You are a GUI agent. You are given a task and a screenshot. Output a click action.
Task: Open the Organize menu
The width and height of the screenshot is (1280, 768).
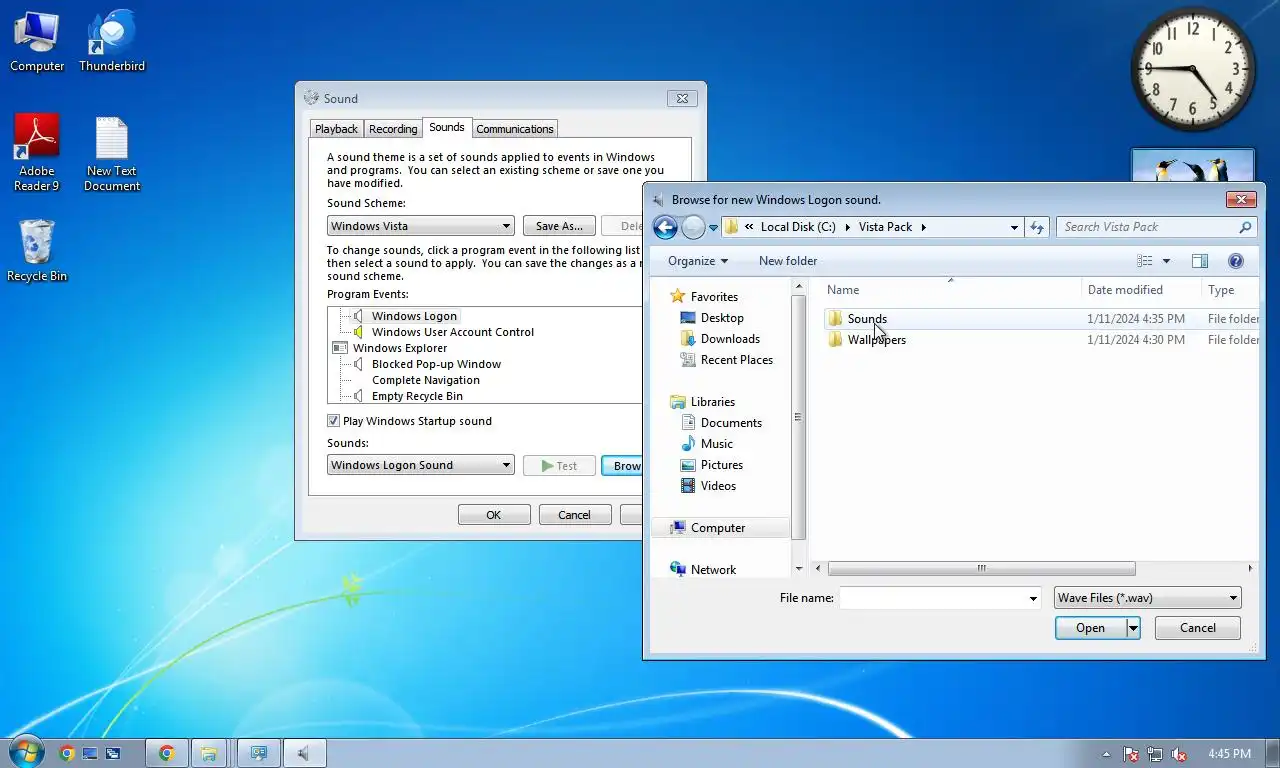(x=698, y=261)
